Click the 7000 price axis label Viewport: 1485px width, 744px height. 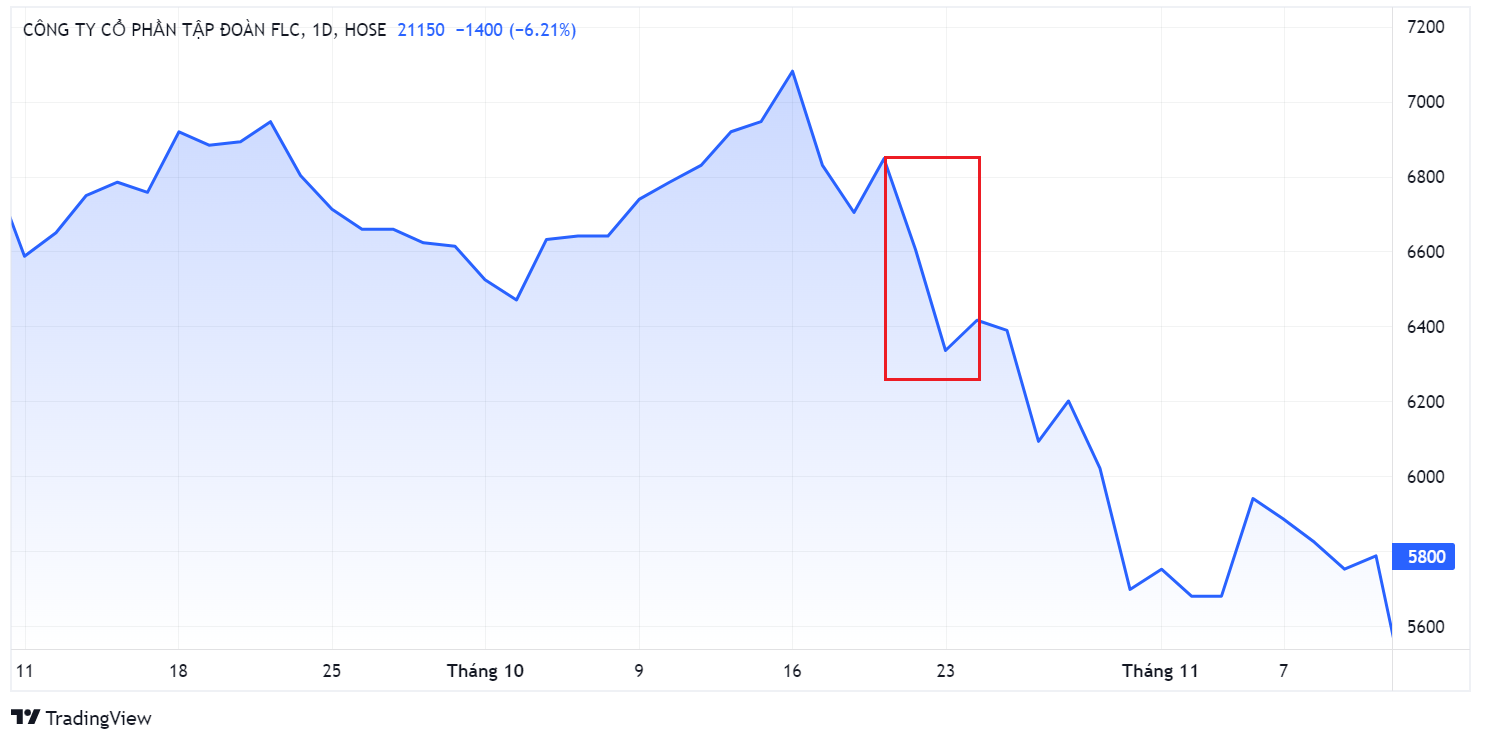[1426, 102]
